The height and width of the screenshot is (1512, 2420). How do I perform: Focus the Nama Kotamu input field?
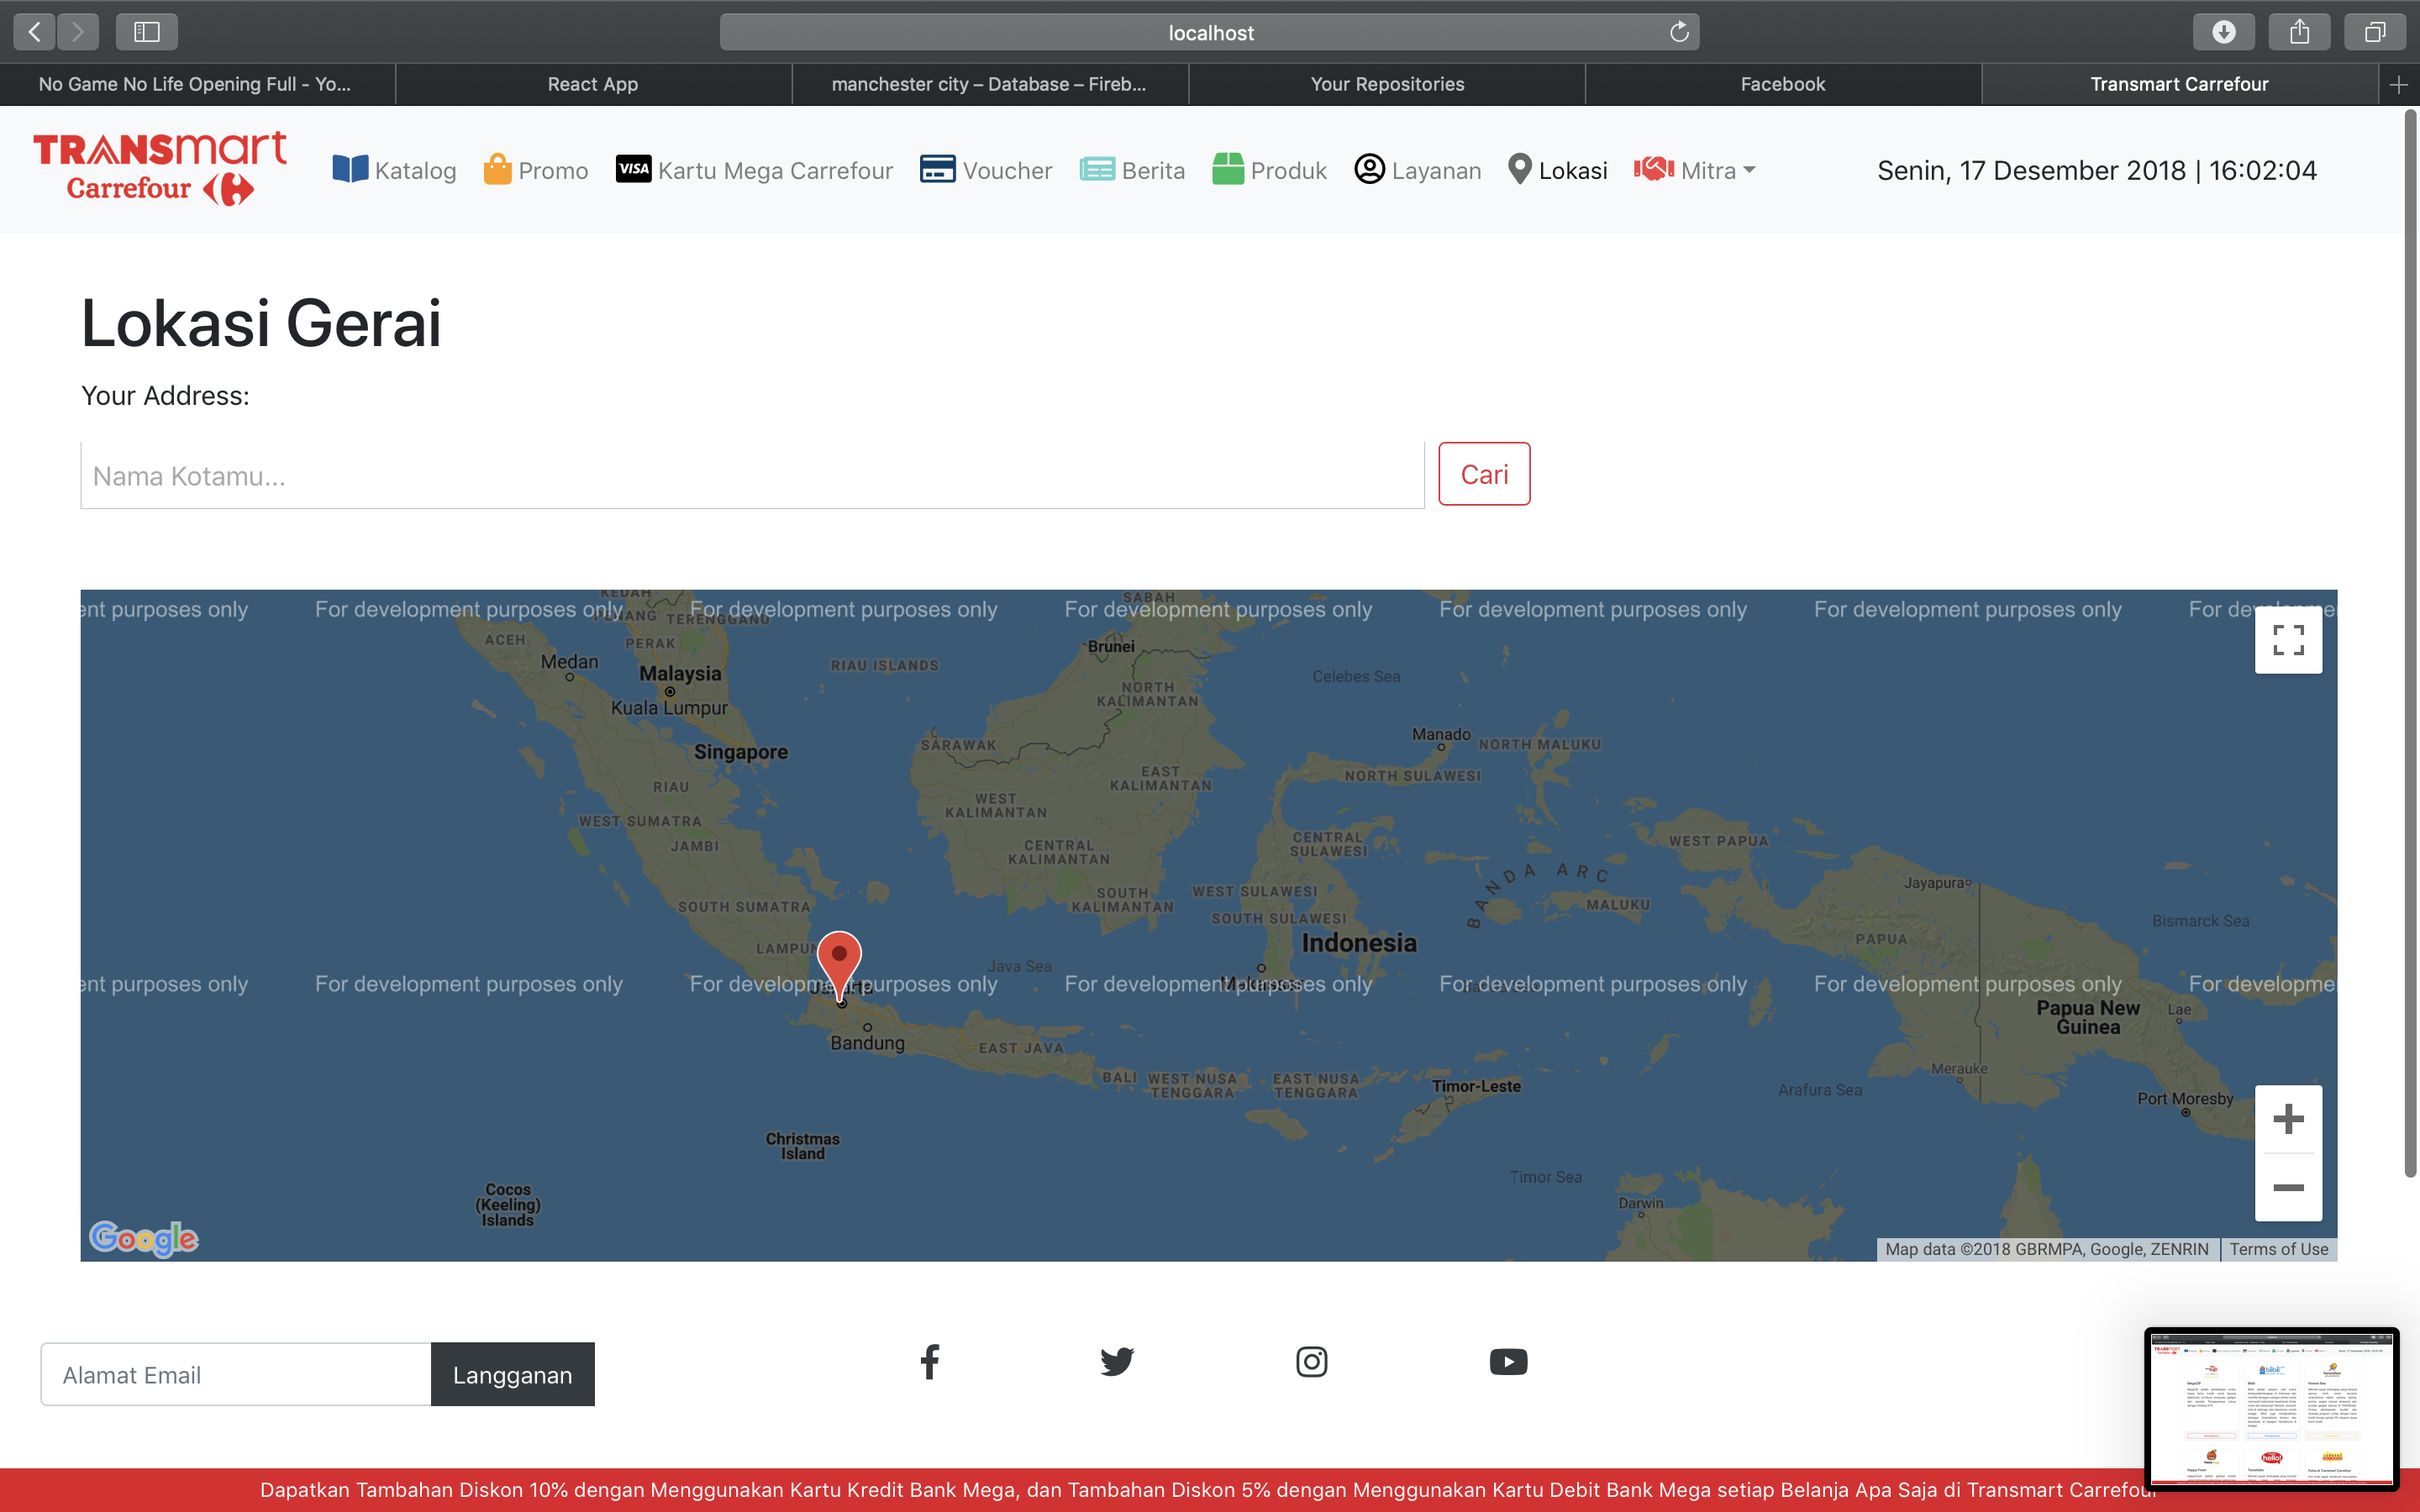point(752,475)
